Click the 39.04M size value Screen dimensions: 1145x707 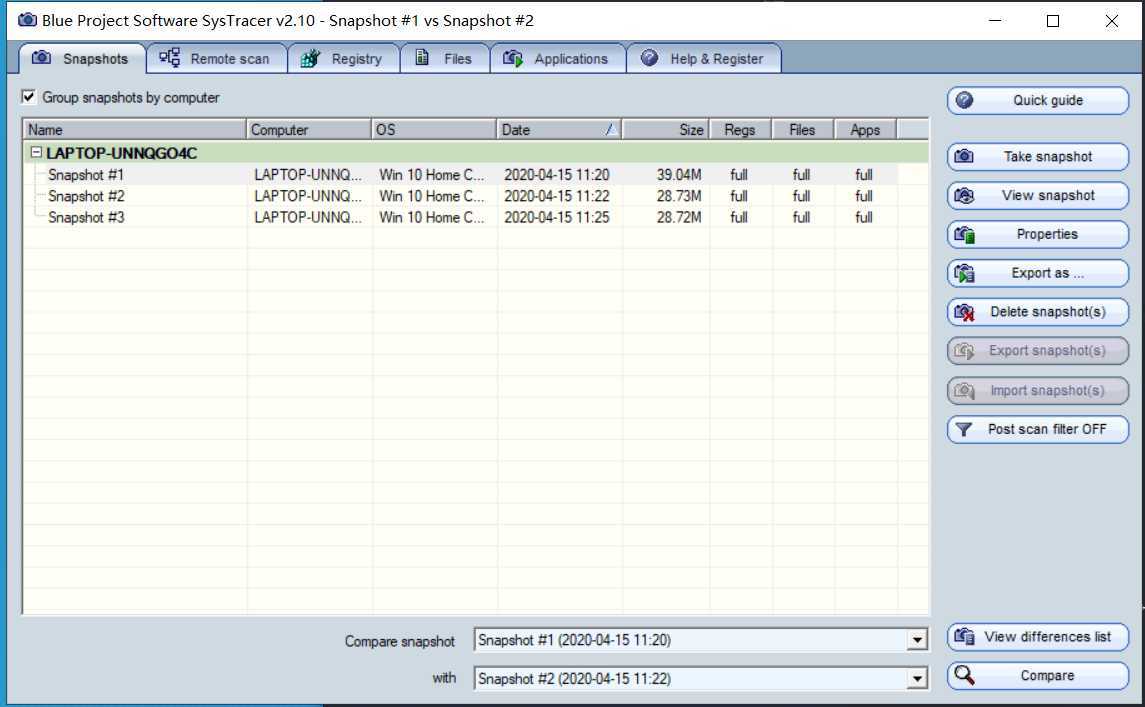(678, 175)
